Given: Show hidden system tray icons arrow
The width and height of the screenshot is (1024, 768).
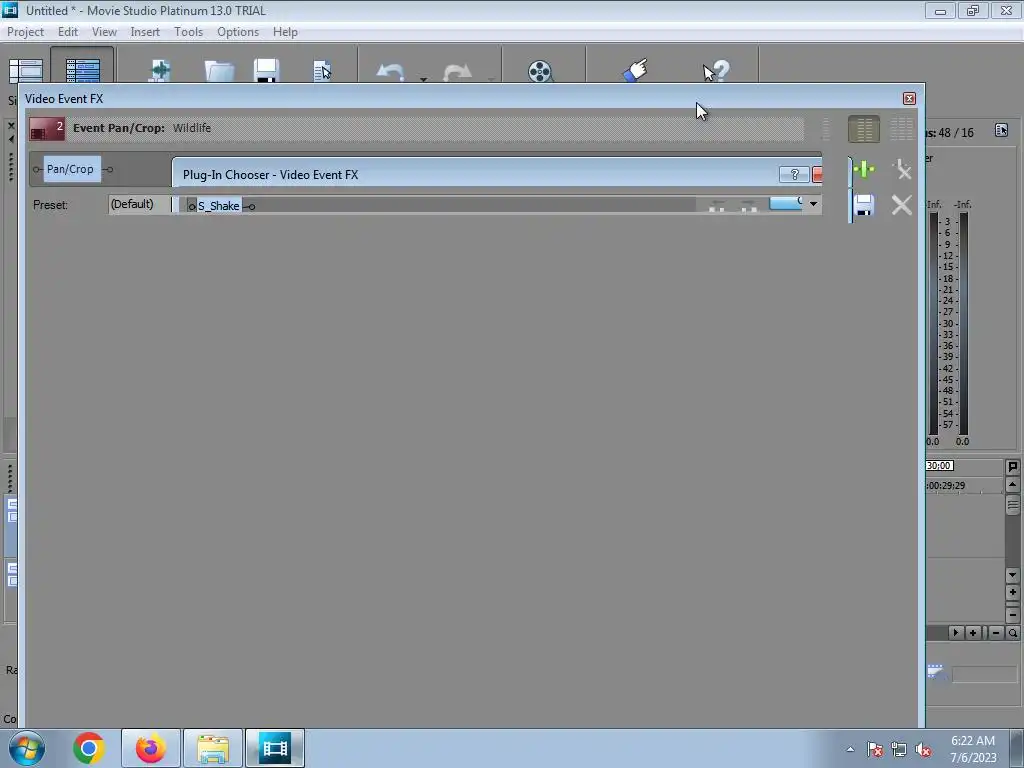Looking at the screenshot, I should [850, 749].
